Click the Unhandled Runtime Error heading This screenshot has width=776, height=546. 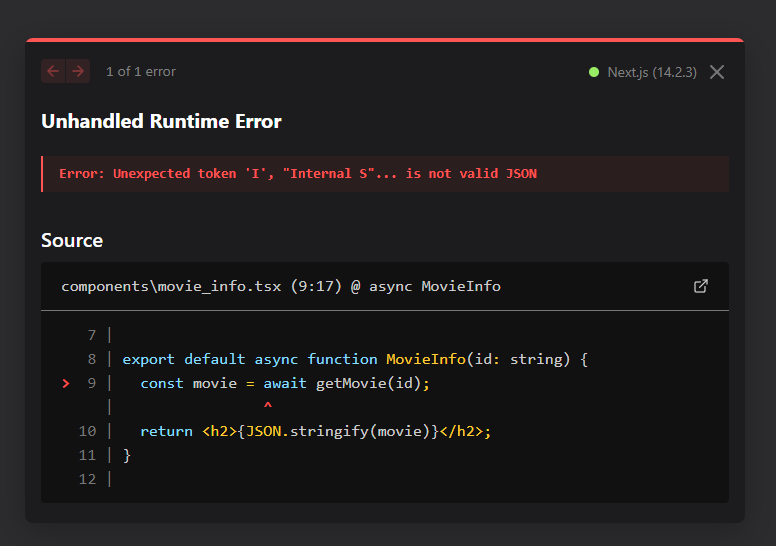click(161, 121)
